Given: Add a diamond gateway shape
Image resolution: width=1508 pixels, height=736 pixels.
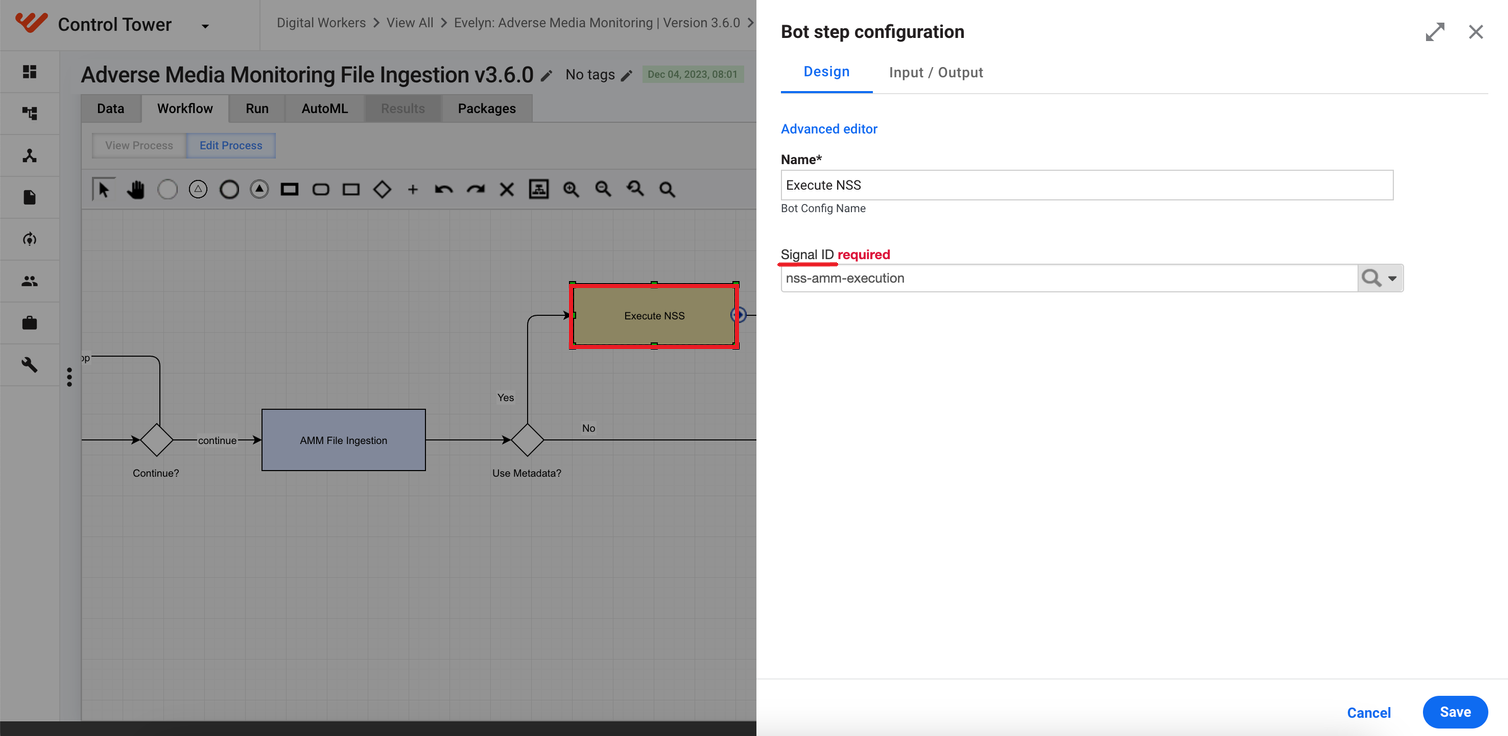Looking at the screenshot, I should [382, 189].
